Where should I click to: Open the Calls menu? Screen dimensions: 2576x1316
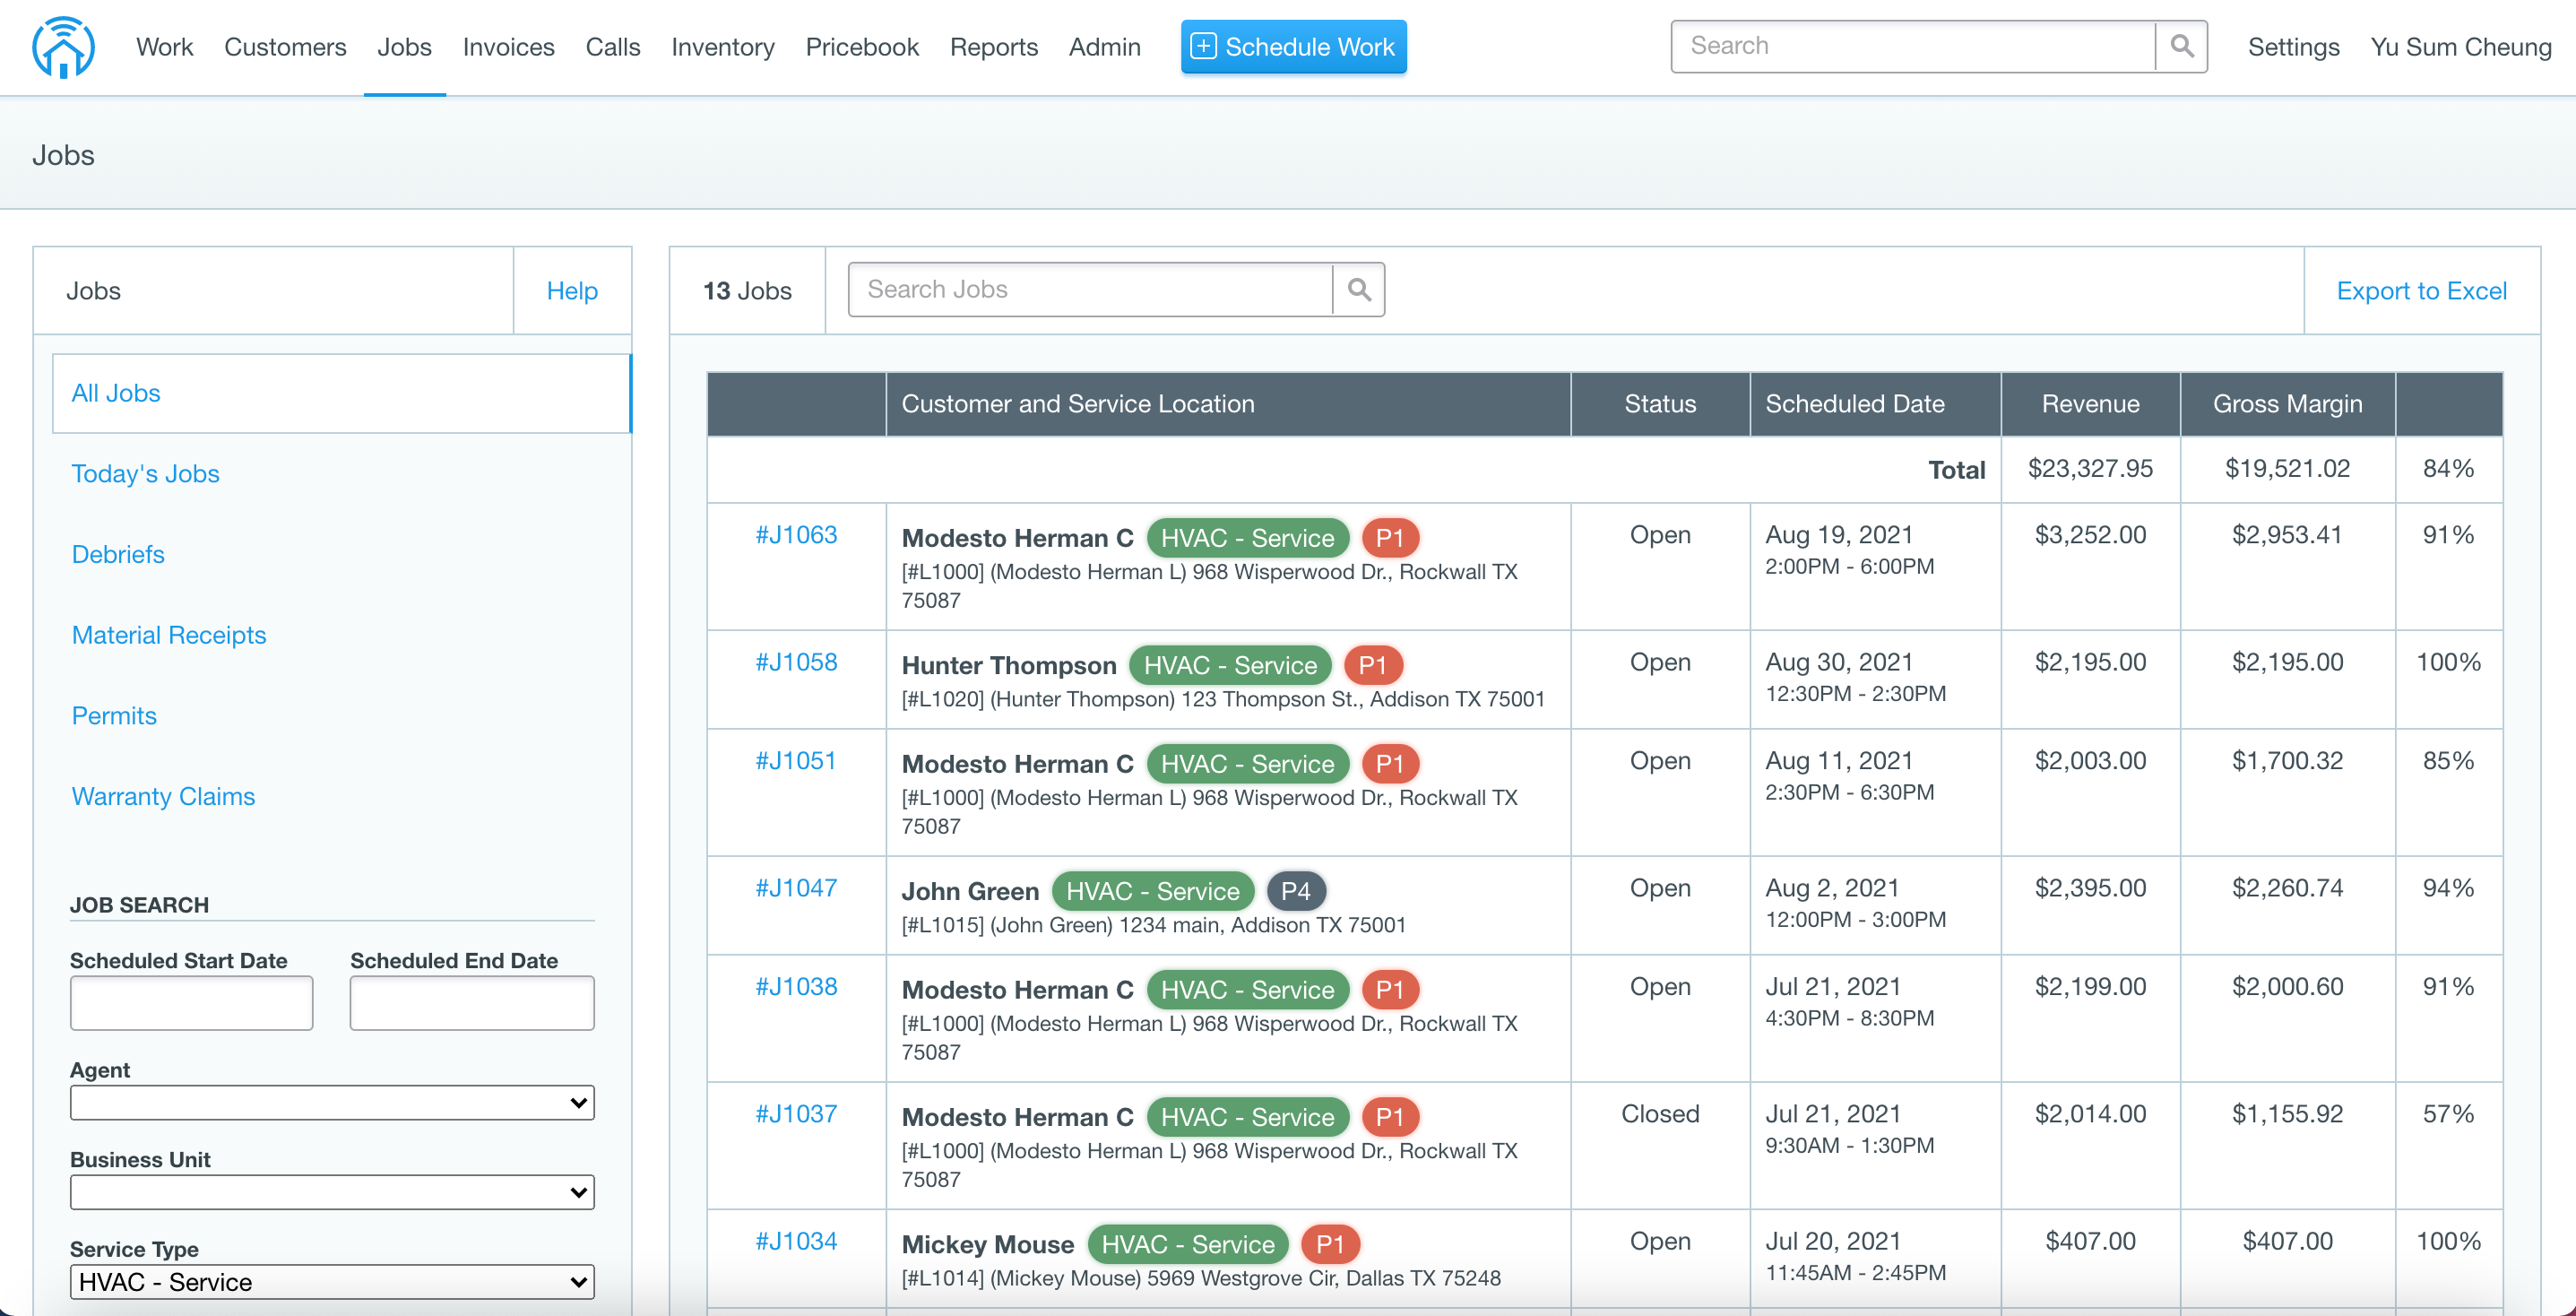(x=612, y=47)
